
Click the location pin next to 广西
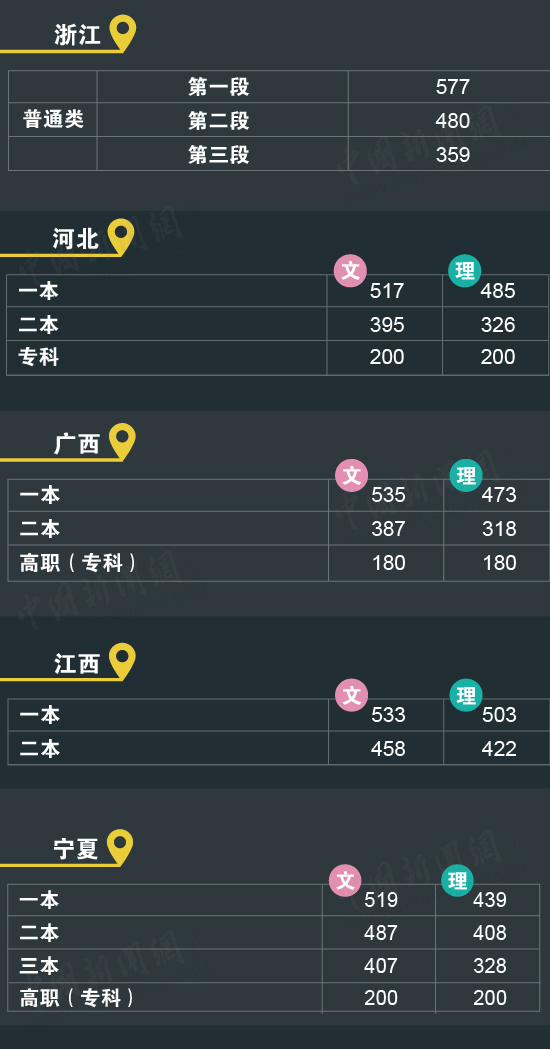pyautogui.click(x=122, y=441)
